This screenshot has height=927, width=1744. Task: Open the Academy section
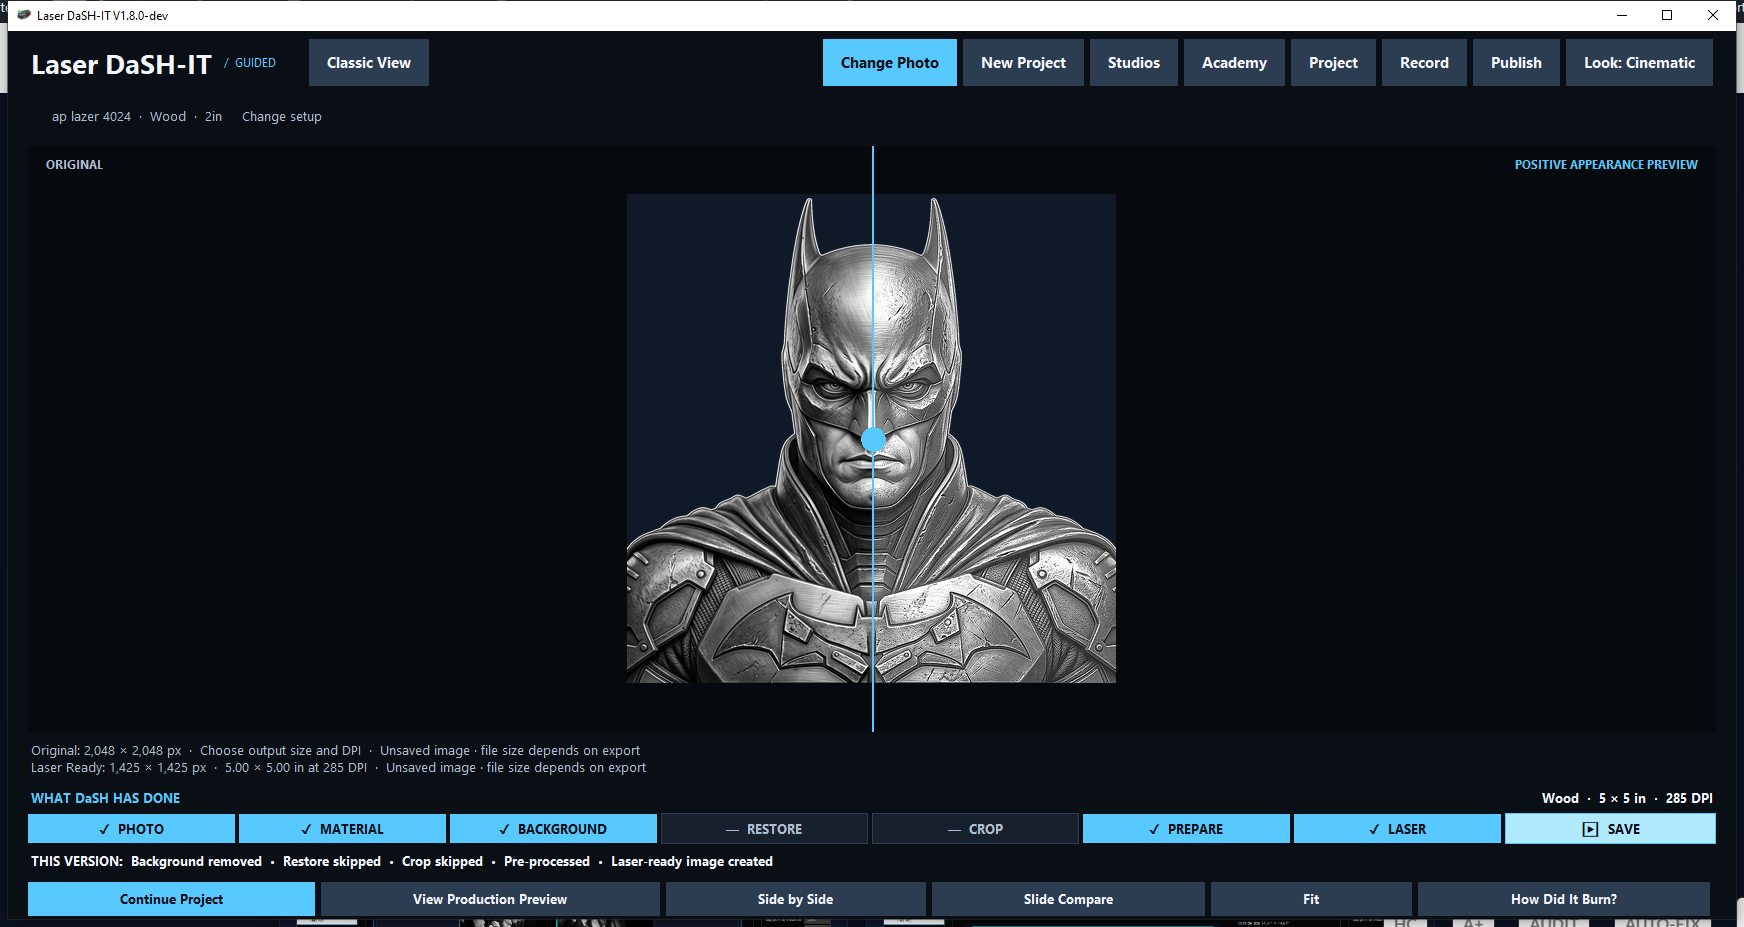1234,63
